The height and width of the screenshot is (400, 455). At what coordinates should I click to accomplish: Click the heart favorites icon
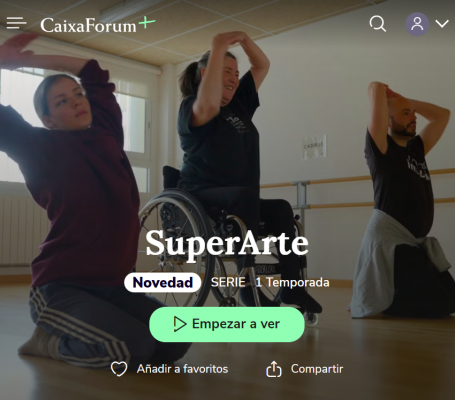[x=119, y=369]
